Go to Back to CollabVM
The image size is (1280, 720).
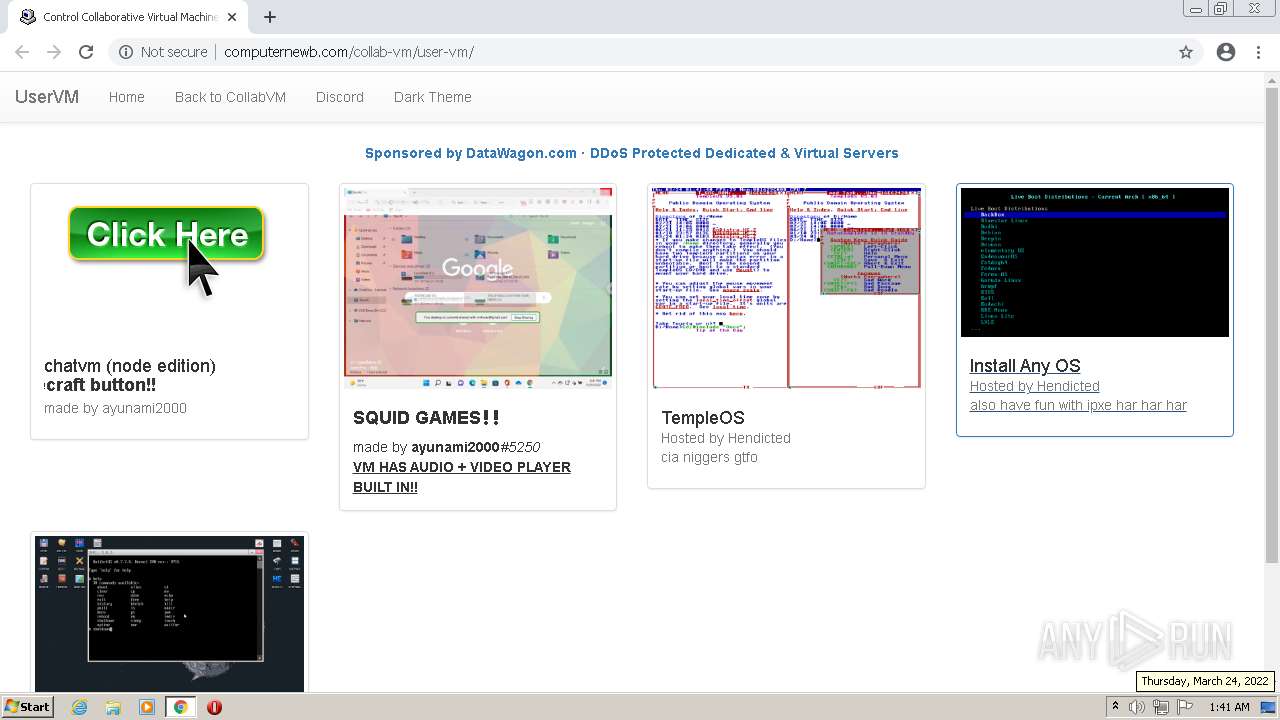(x=230, y=97)
